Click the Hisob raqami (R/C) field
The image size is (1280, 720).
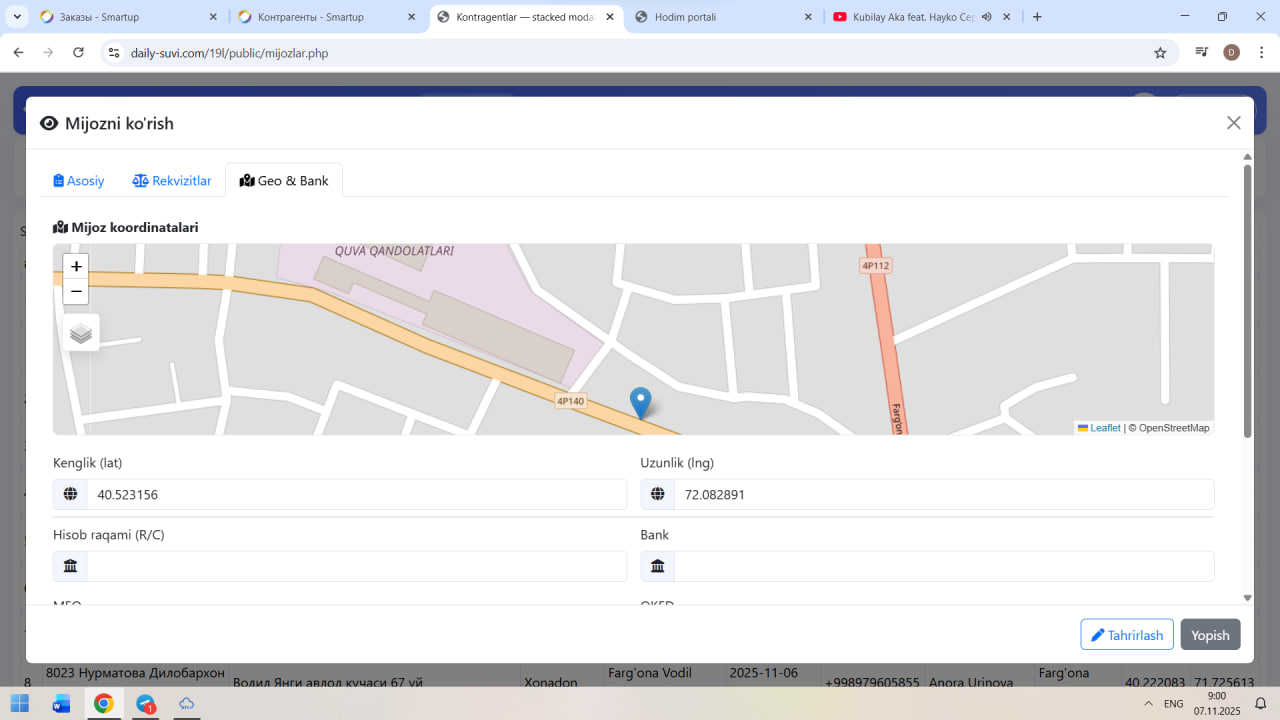tap(355, 566)
